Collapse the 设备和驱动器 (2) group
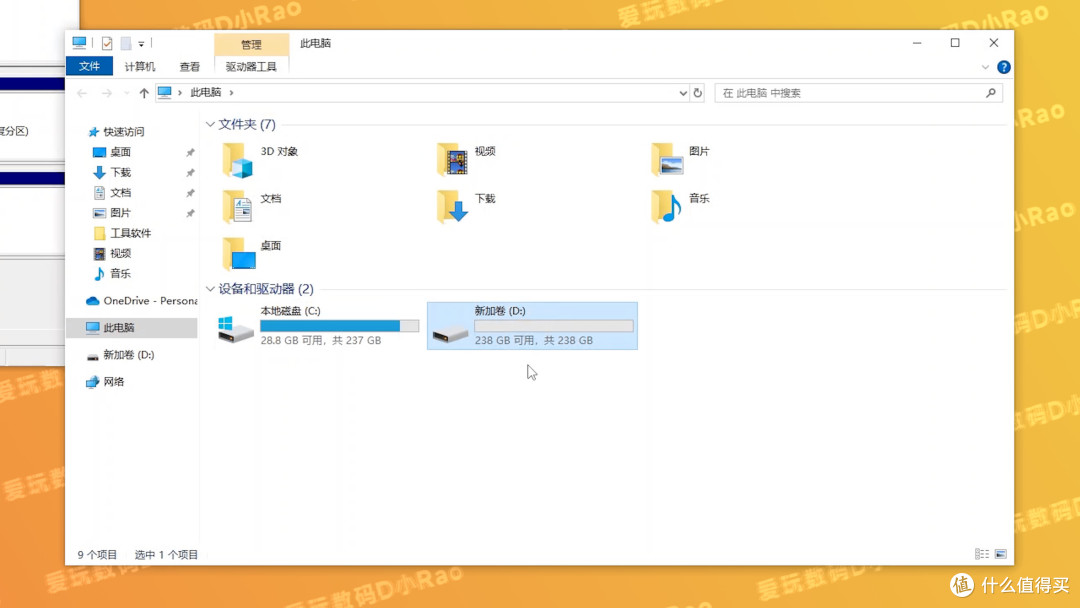This screenshot has height=608, width=1080. (x=210, y=289)
